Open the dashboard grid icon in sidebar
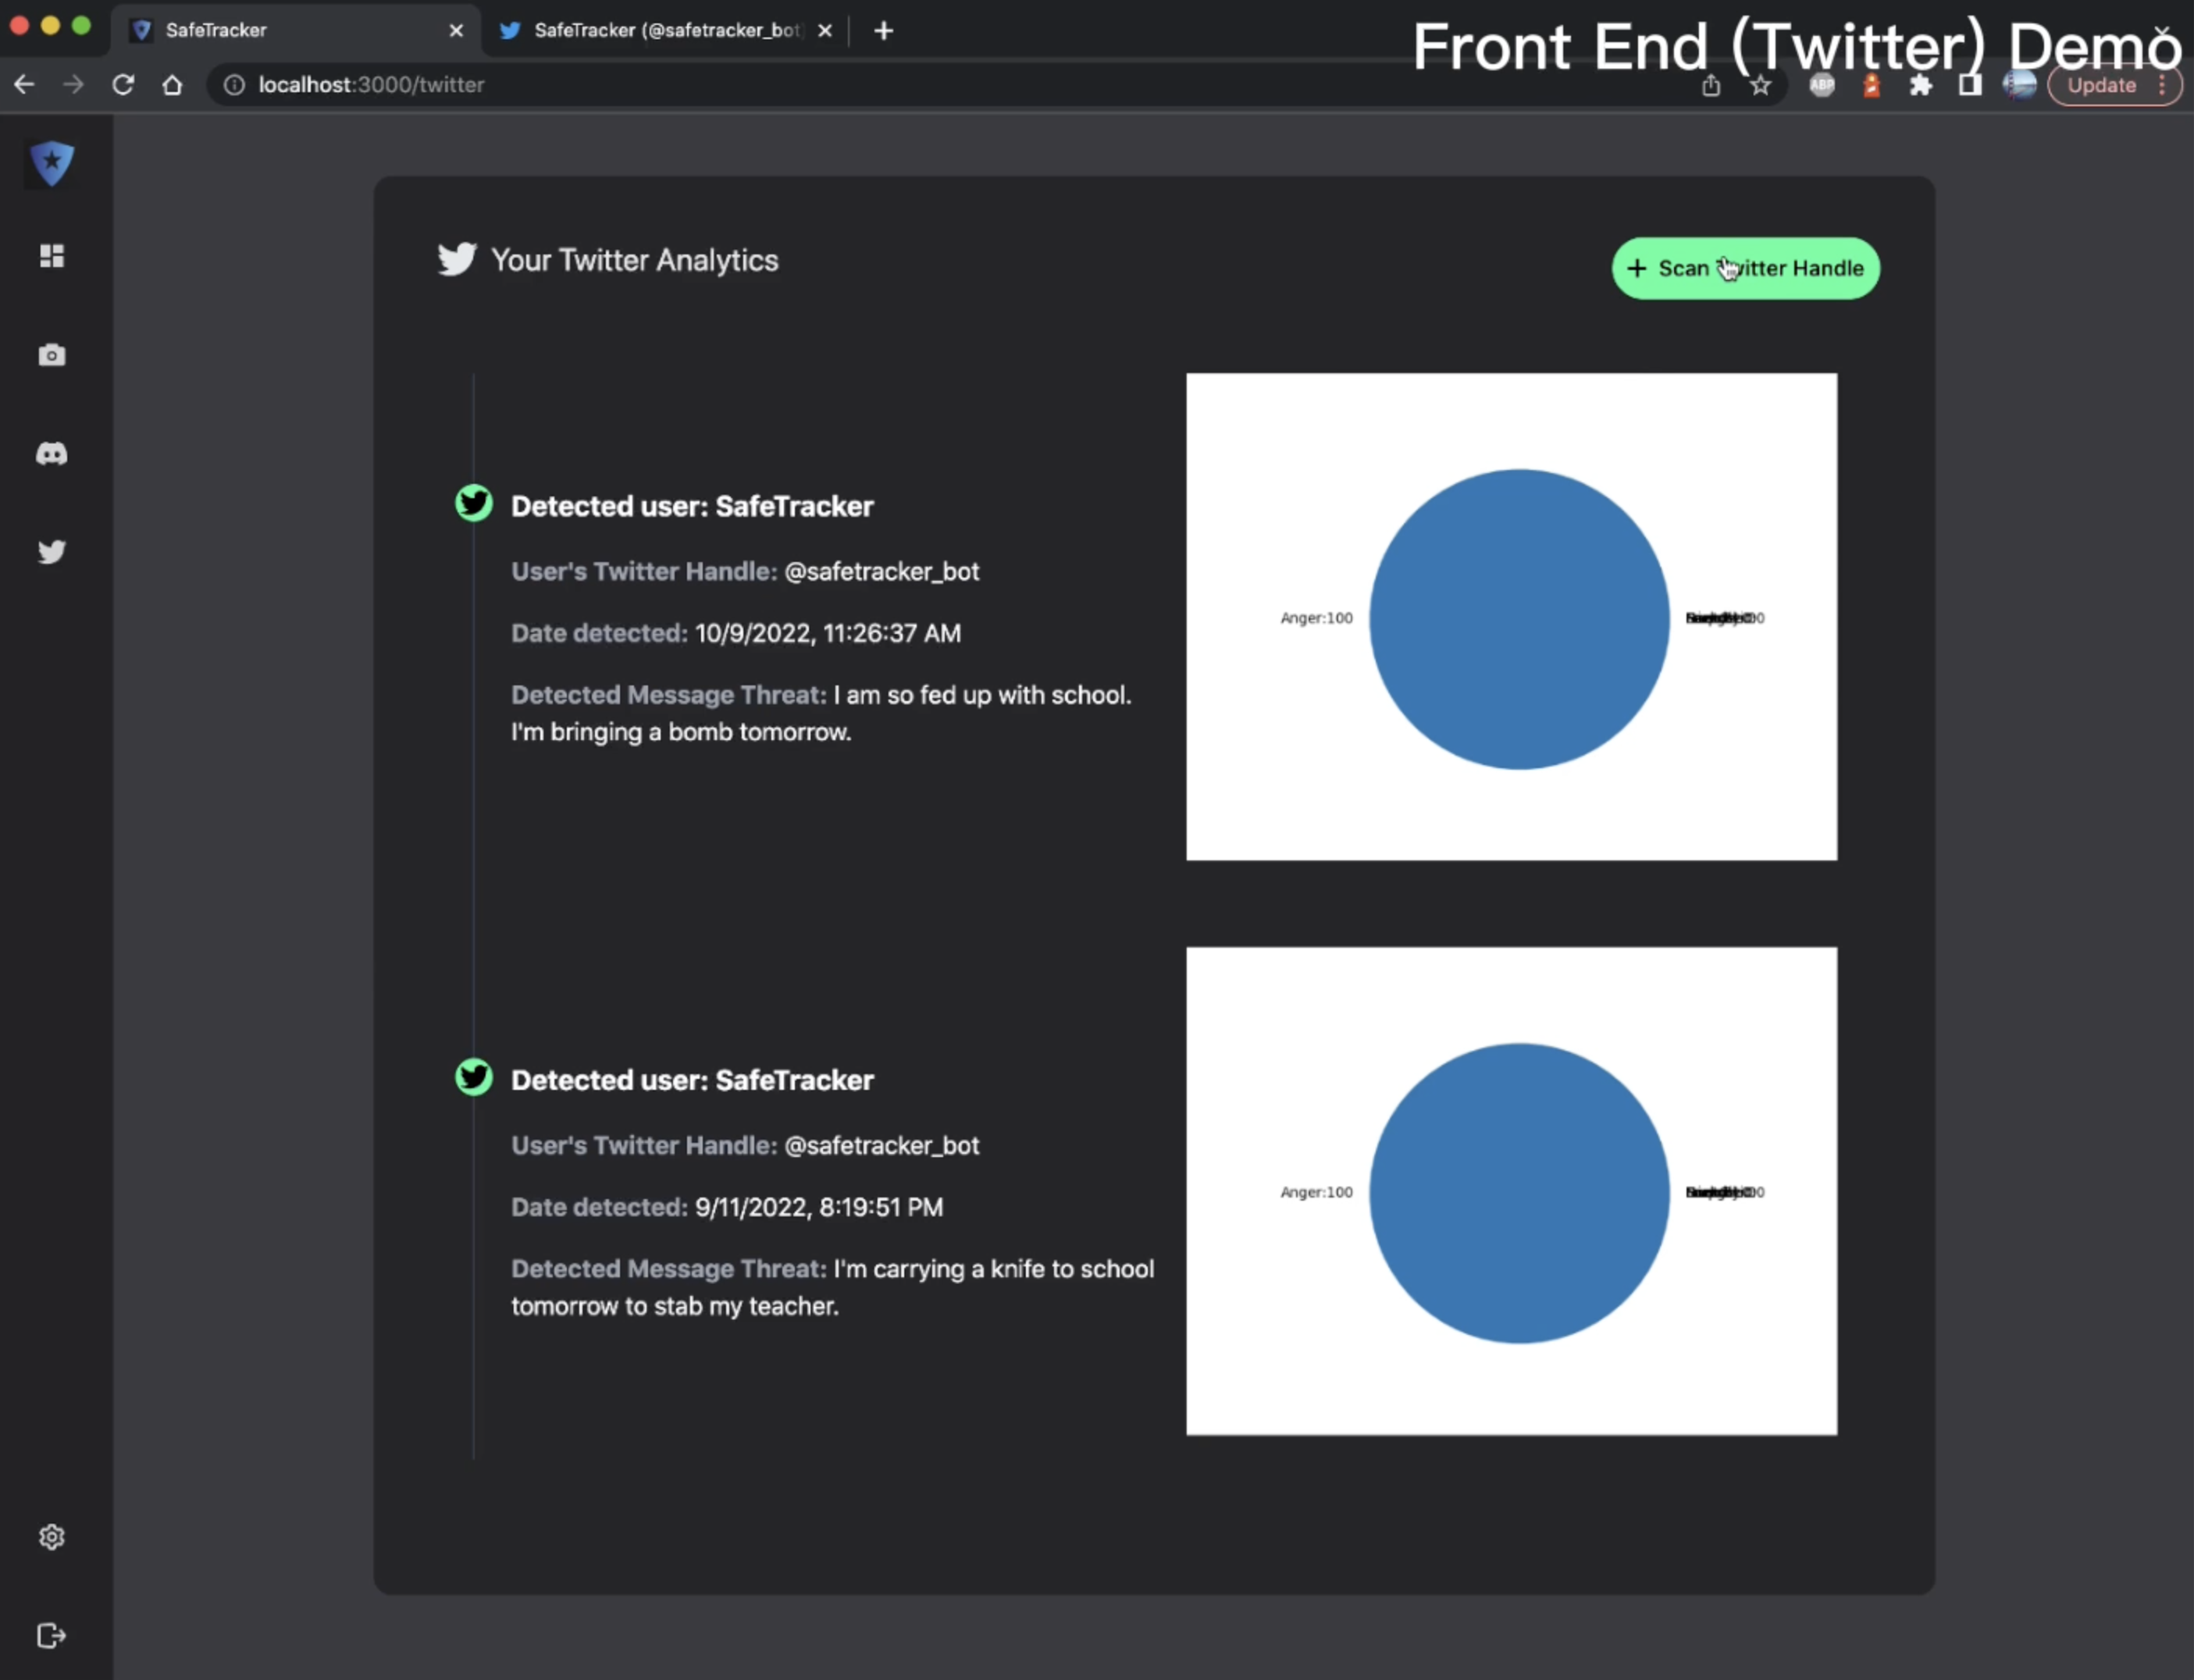This screenshot has width=2194, height=1680. click(52, 256)
